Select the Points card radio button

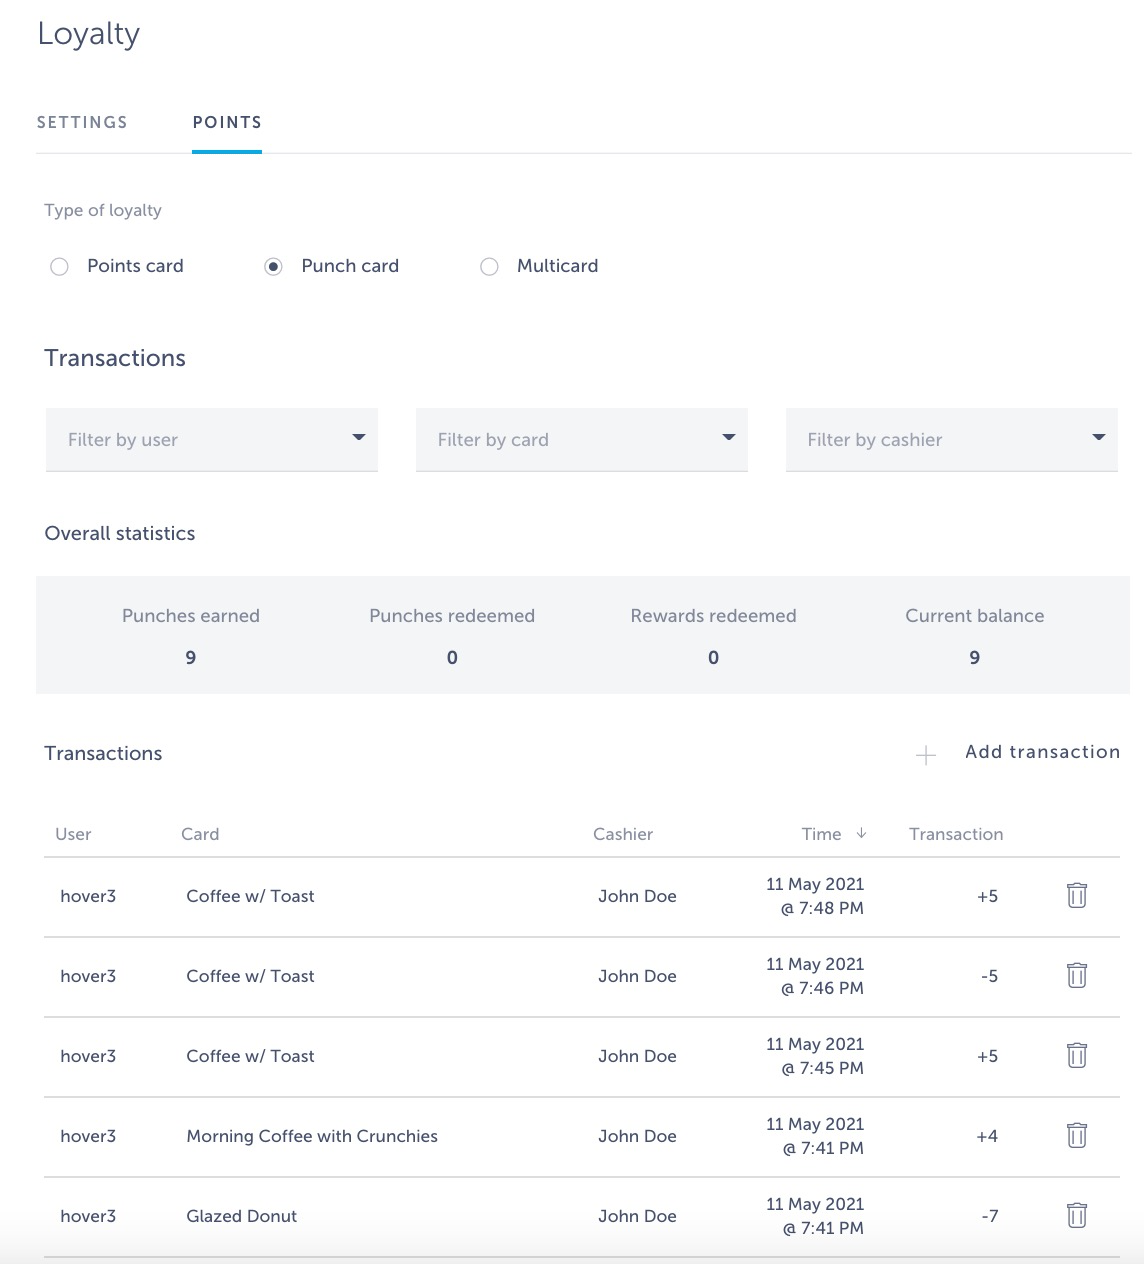tap(60, 267)
